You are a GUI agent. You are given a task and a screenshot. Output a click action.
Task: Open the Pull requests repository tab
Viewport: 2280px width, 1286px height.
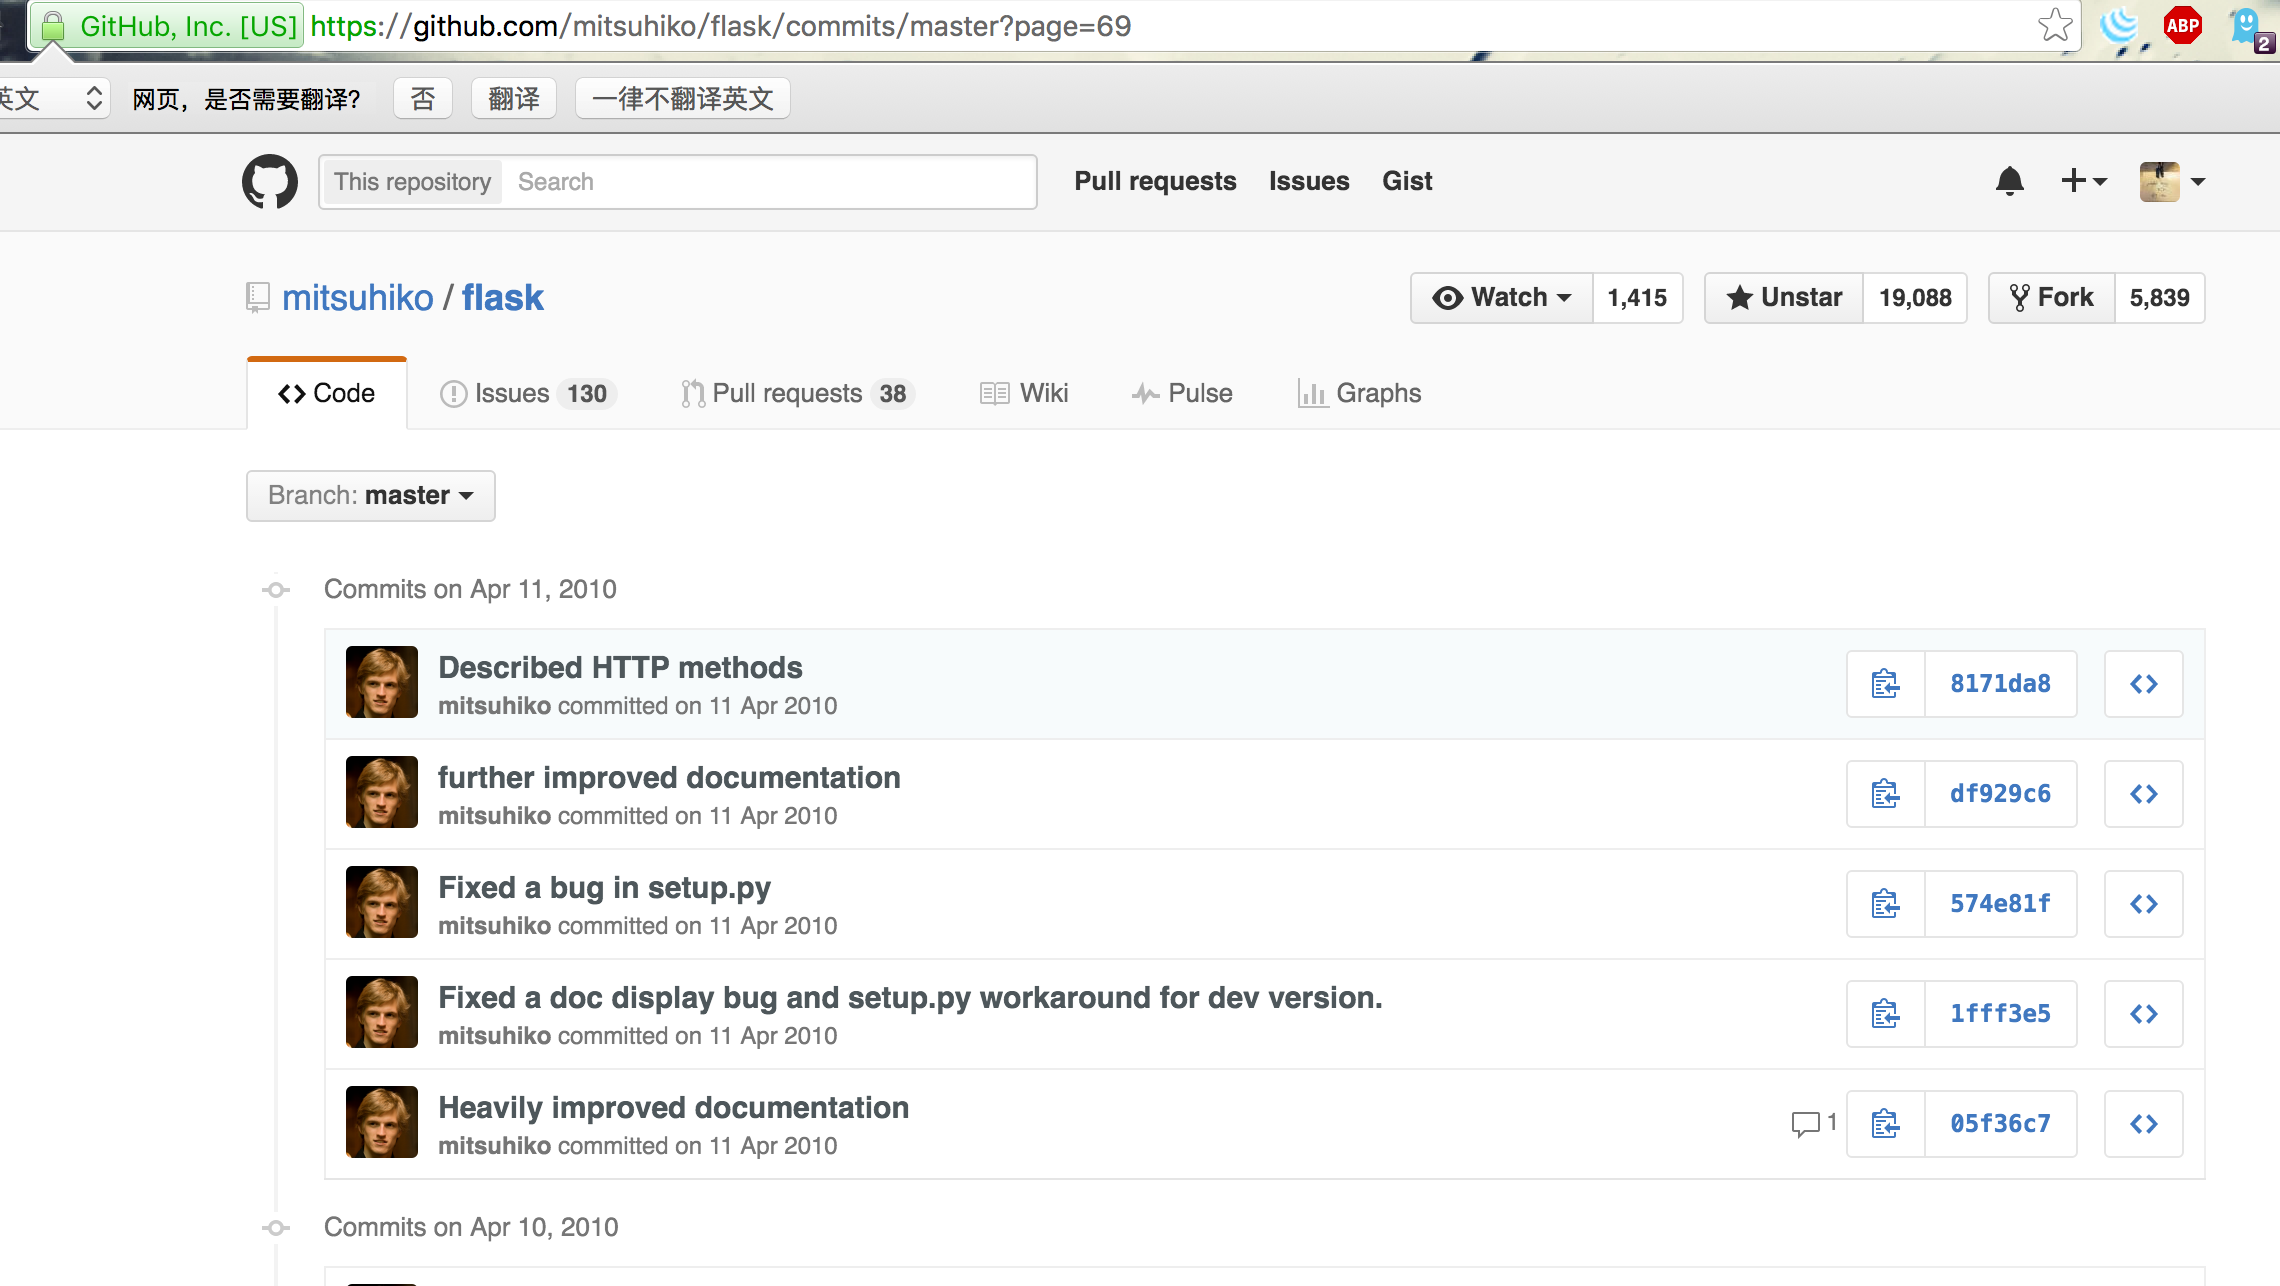point(796,394)
